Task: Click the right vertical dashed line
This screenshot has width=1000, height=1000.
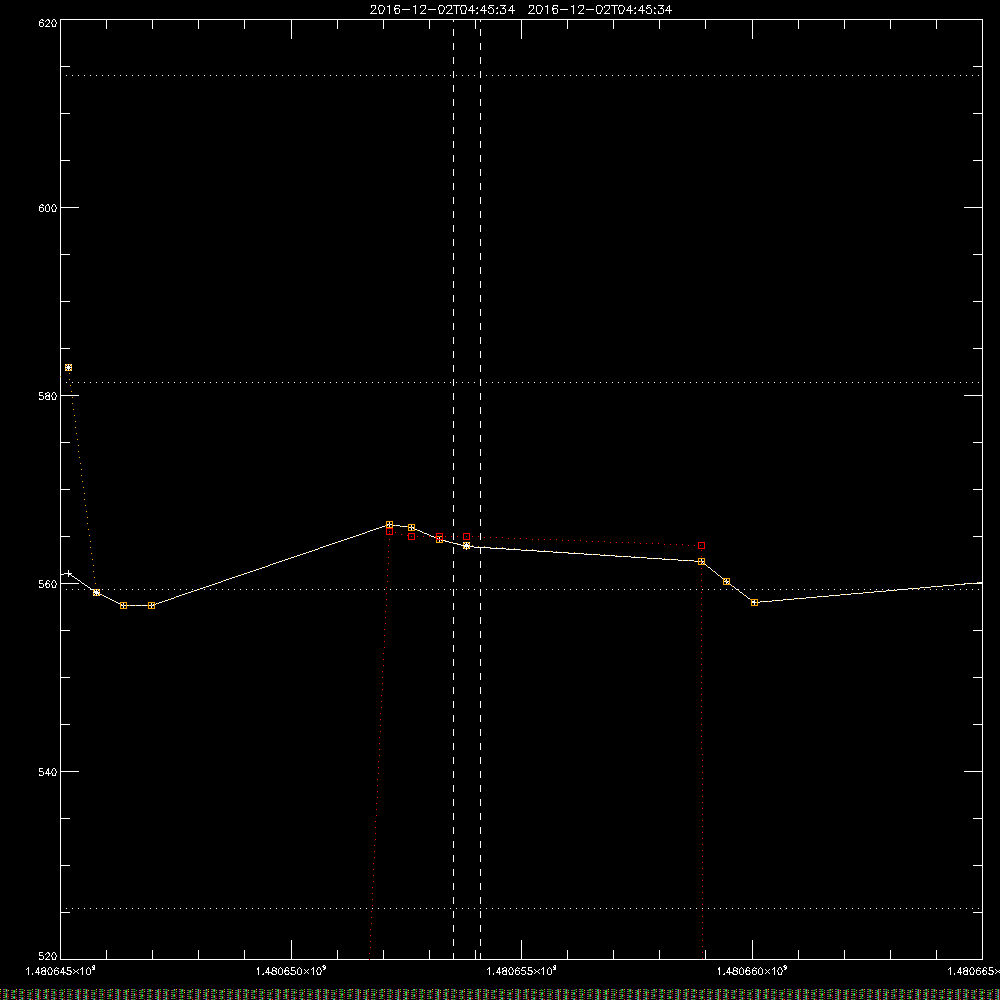Action: pyautogui.click(x=480, y=488)
